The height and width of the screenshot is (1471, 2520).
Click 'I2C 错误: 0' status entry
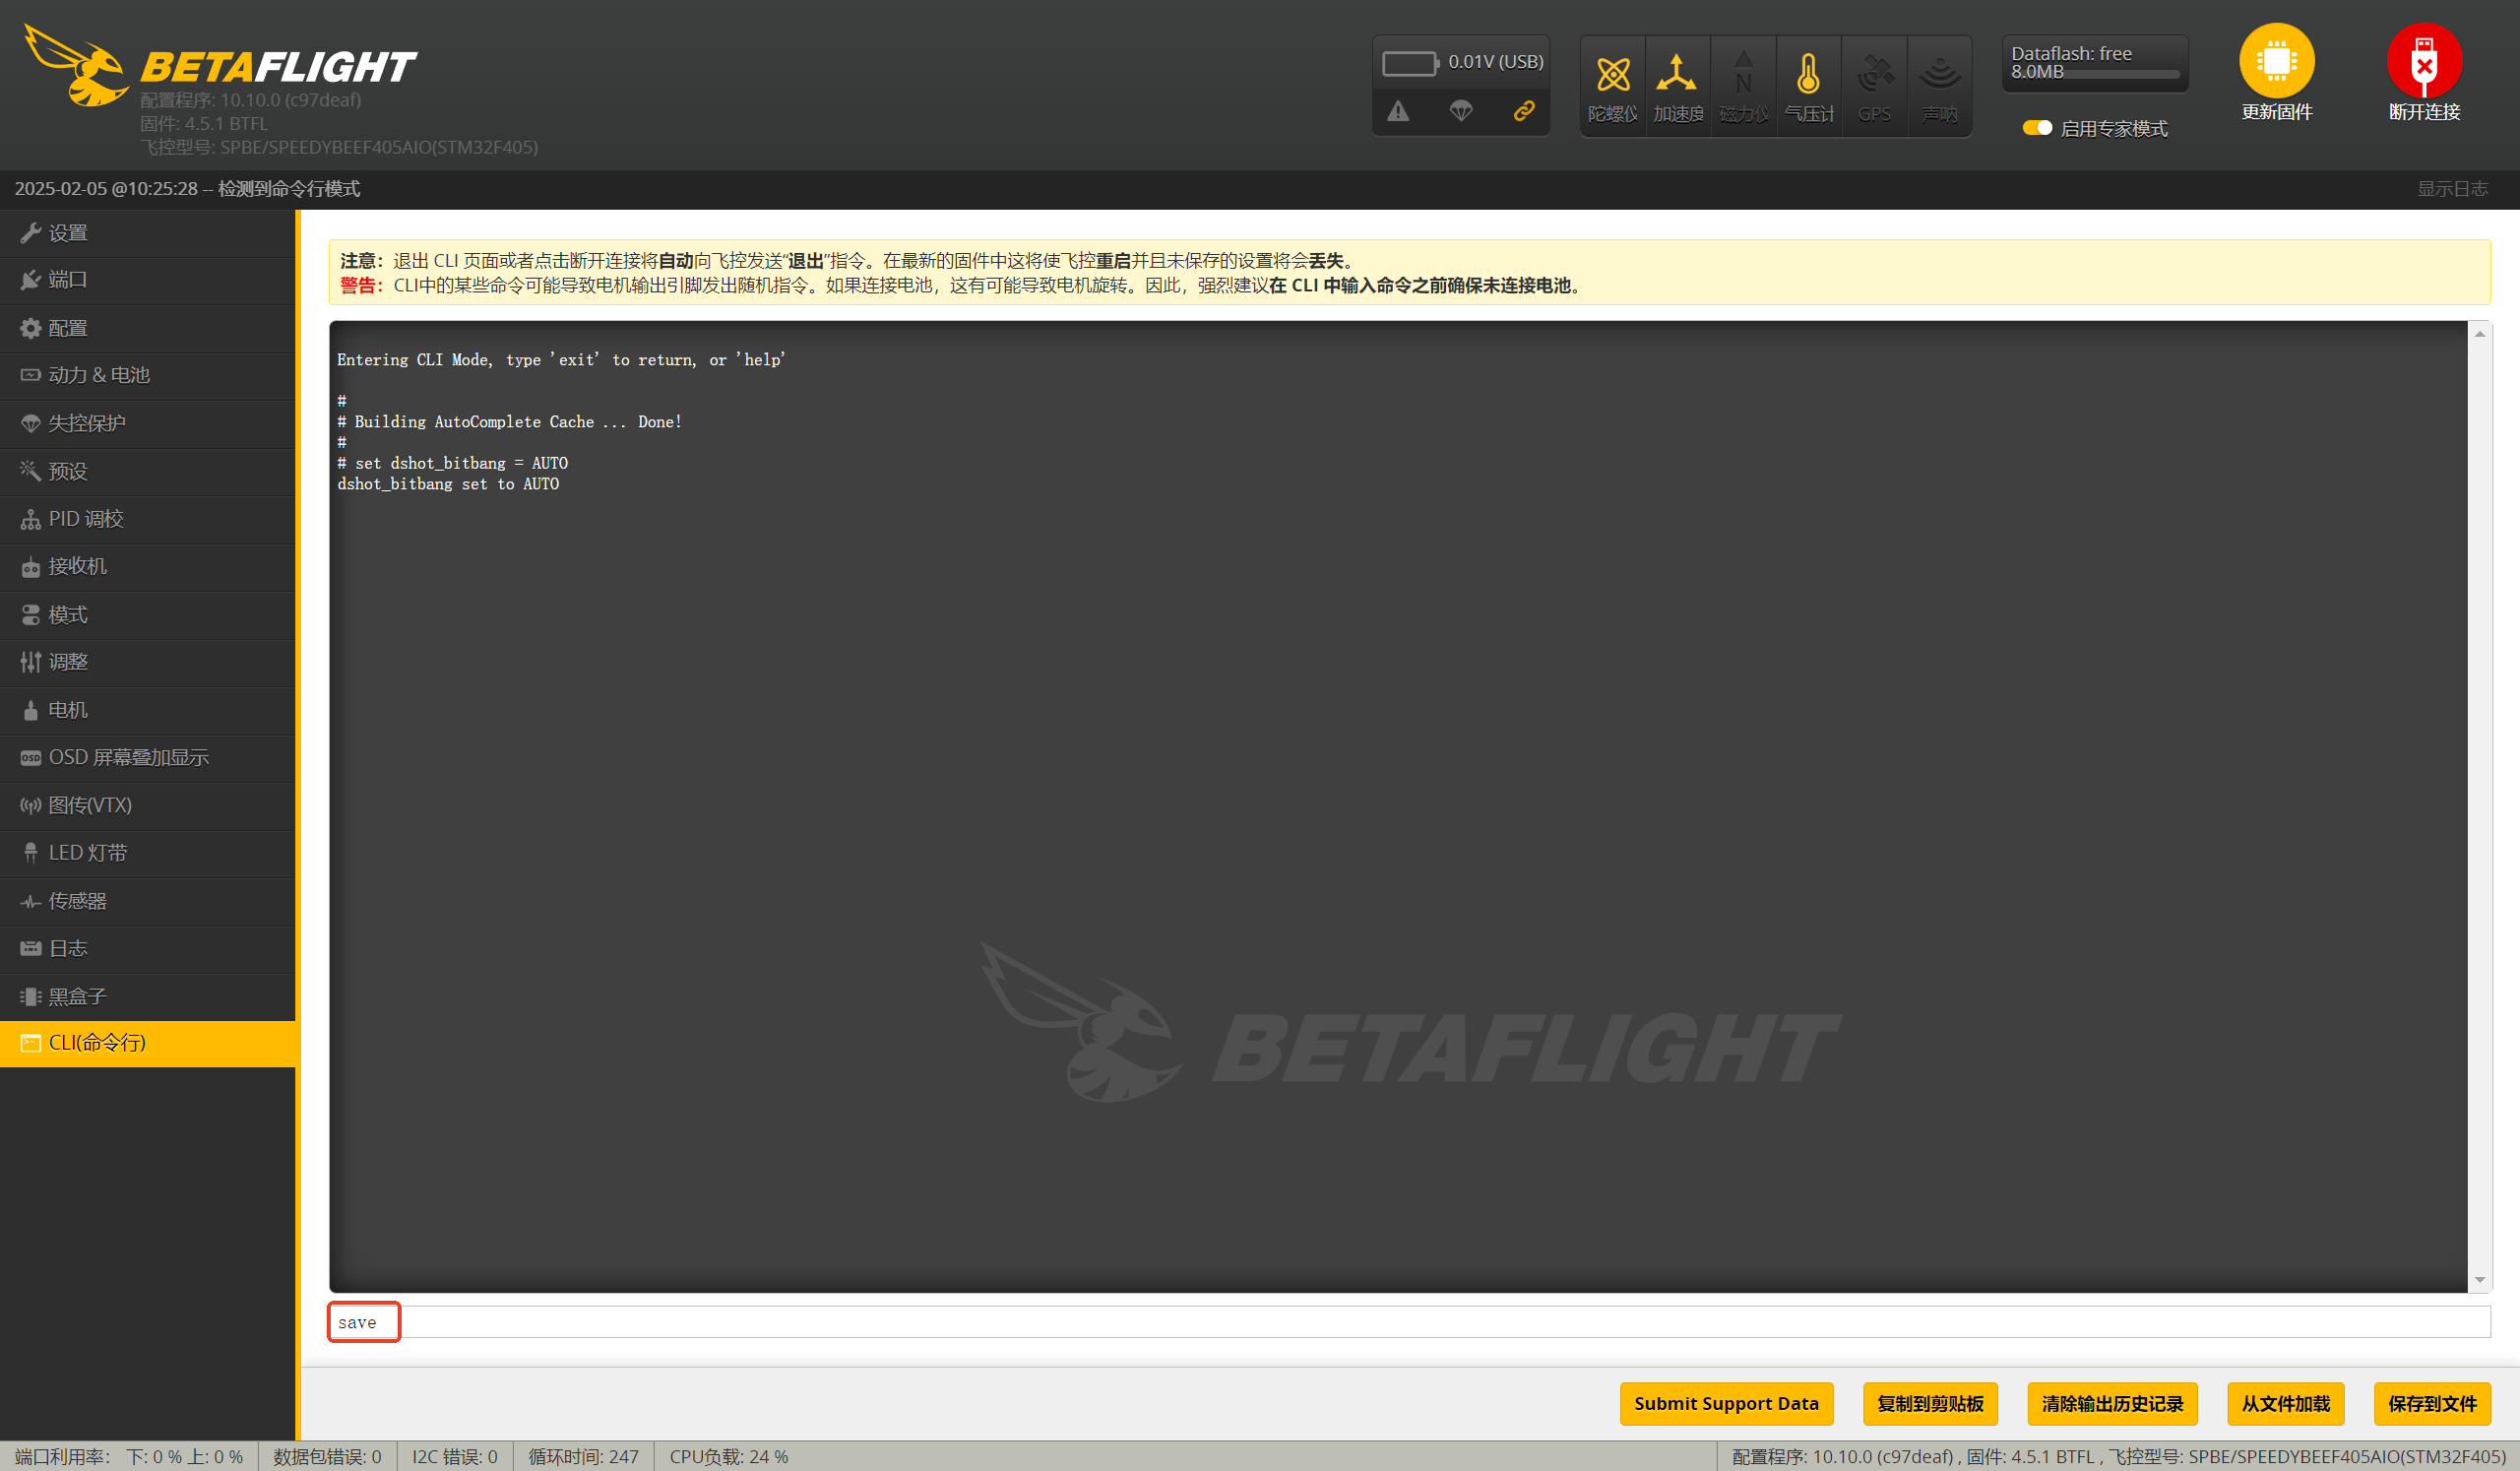(455, 1457)
